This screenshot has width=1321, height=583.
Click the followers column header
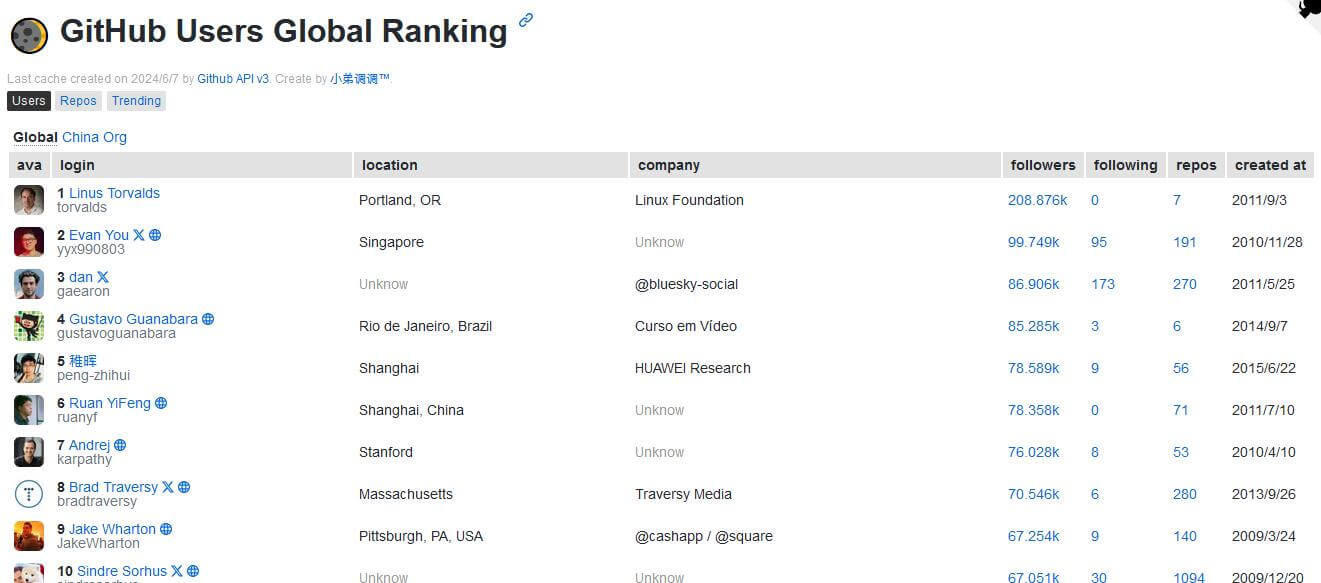(x=1043, y=165)
